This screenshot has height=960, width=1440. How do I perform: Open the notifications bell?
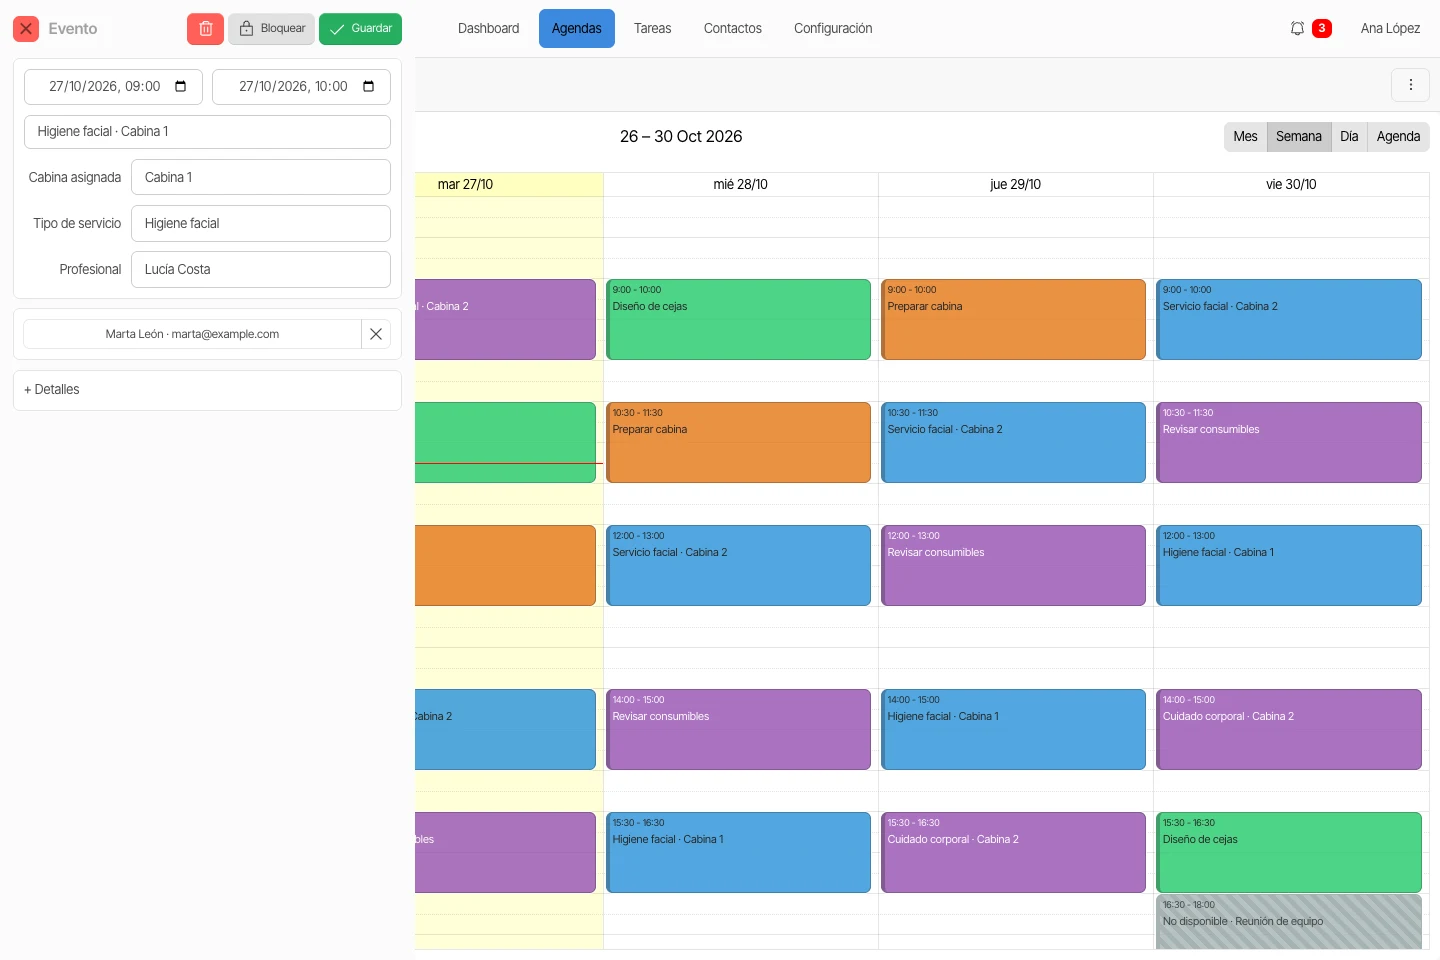click(1297, 29)
